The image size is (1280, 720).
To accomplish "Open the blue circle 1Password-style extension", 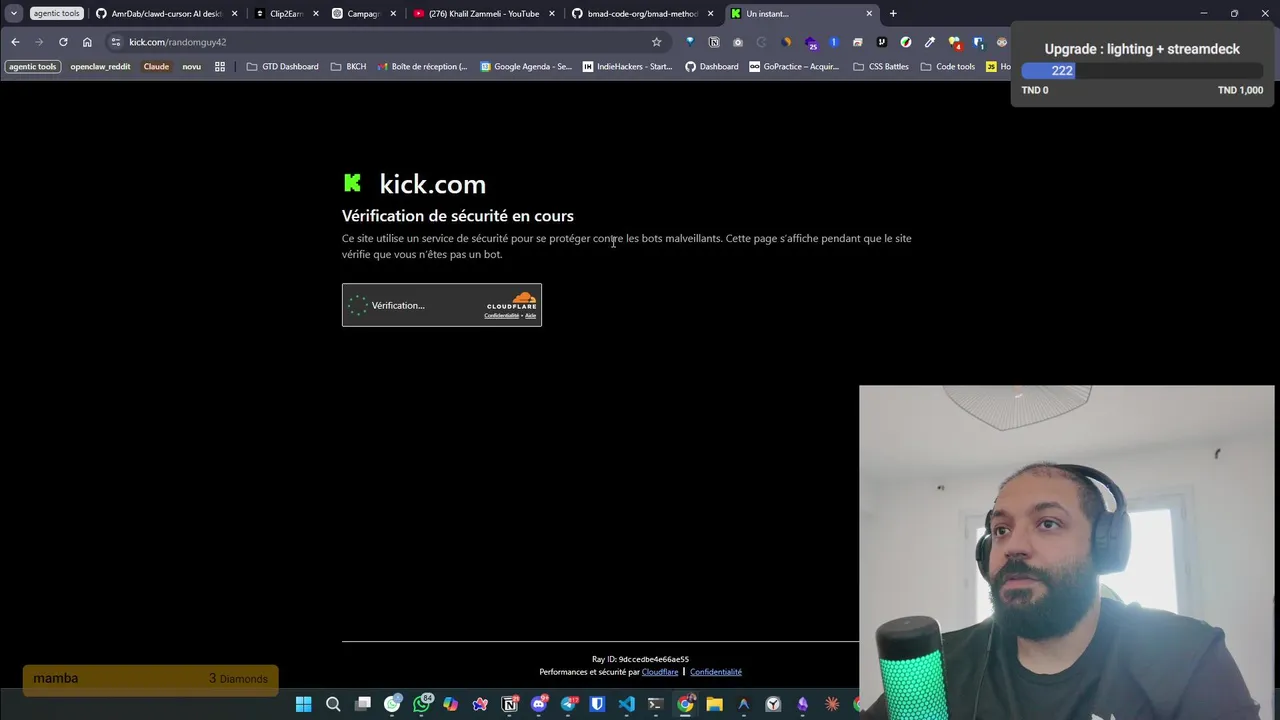I will [x=834, y=42].
